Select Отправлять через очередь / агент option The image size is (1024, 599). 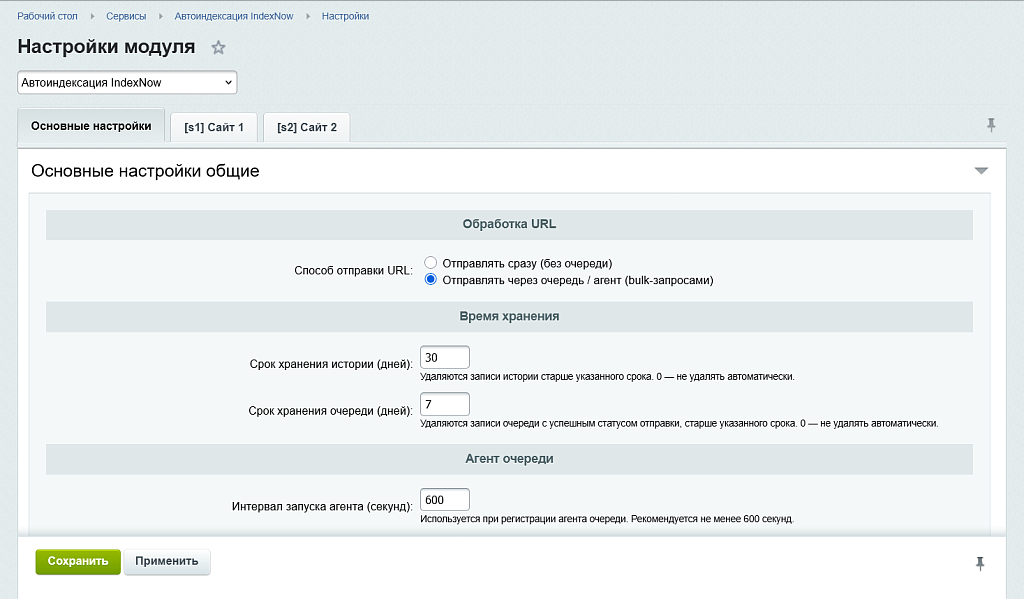(431, 280)
